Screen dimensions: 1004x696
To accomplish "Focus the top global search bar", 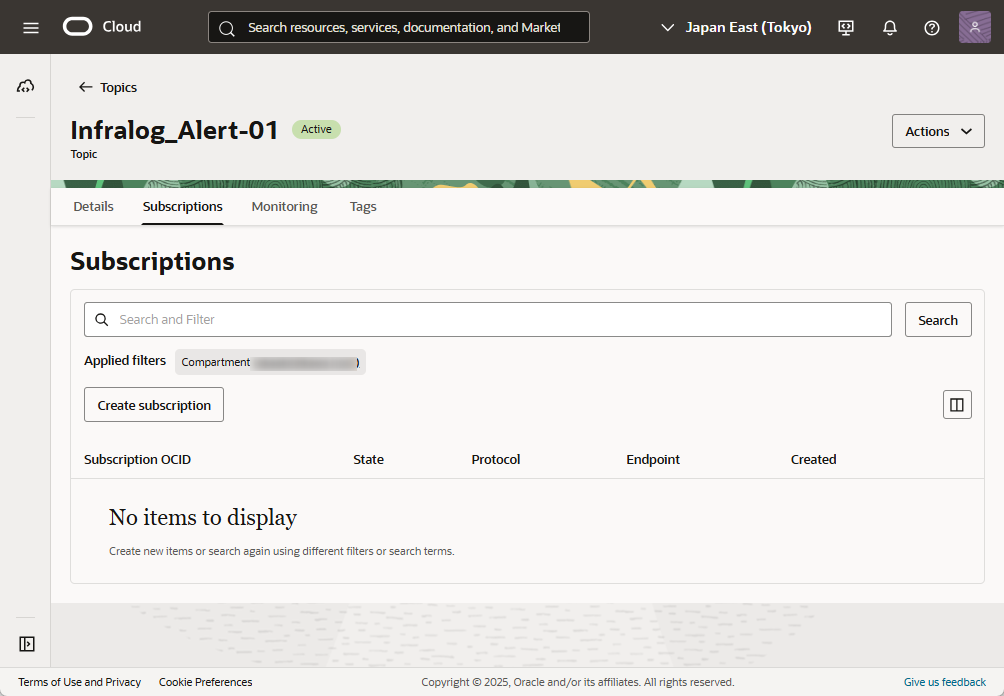I will (x=399, y=28).
